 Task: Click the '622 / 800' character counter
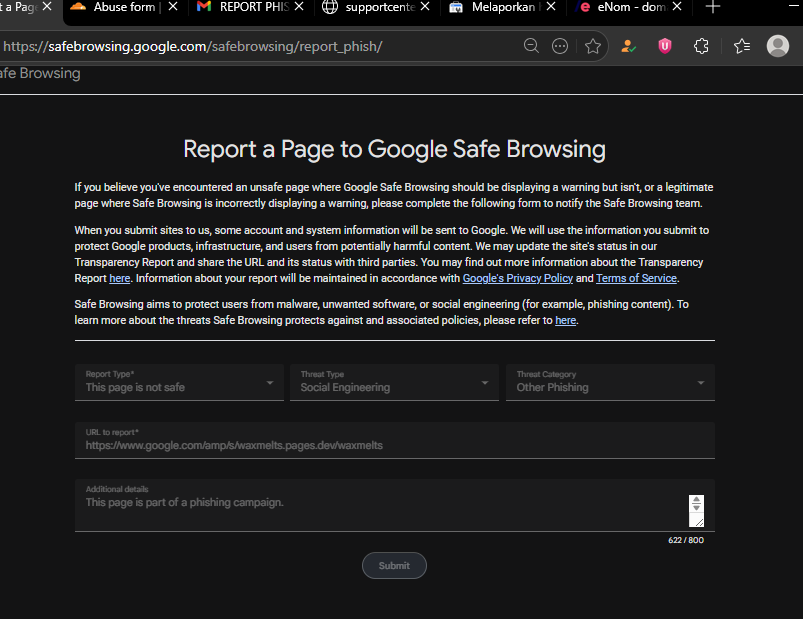coord(686,540)
